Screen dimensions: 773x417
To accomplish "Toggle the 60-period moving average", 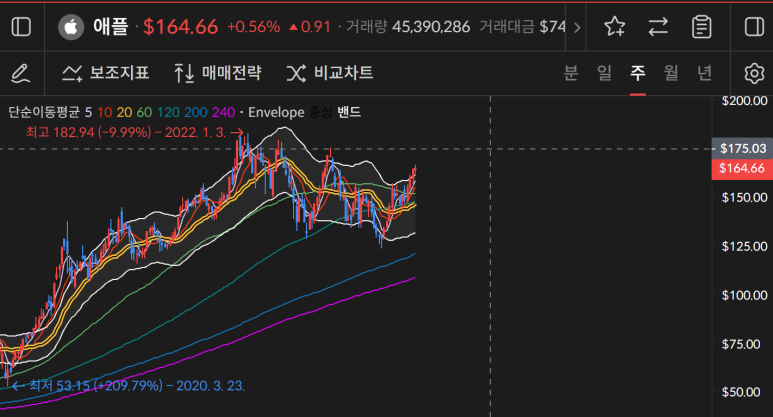I will pos(144,112).
